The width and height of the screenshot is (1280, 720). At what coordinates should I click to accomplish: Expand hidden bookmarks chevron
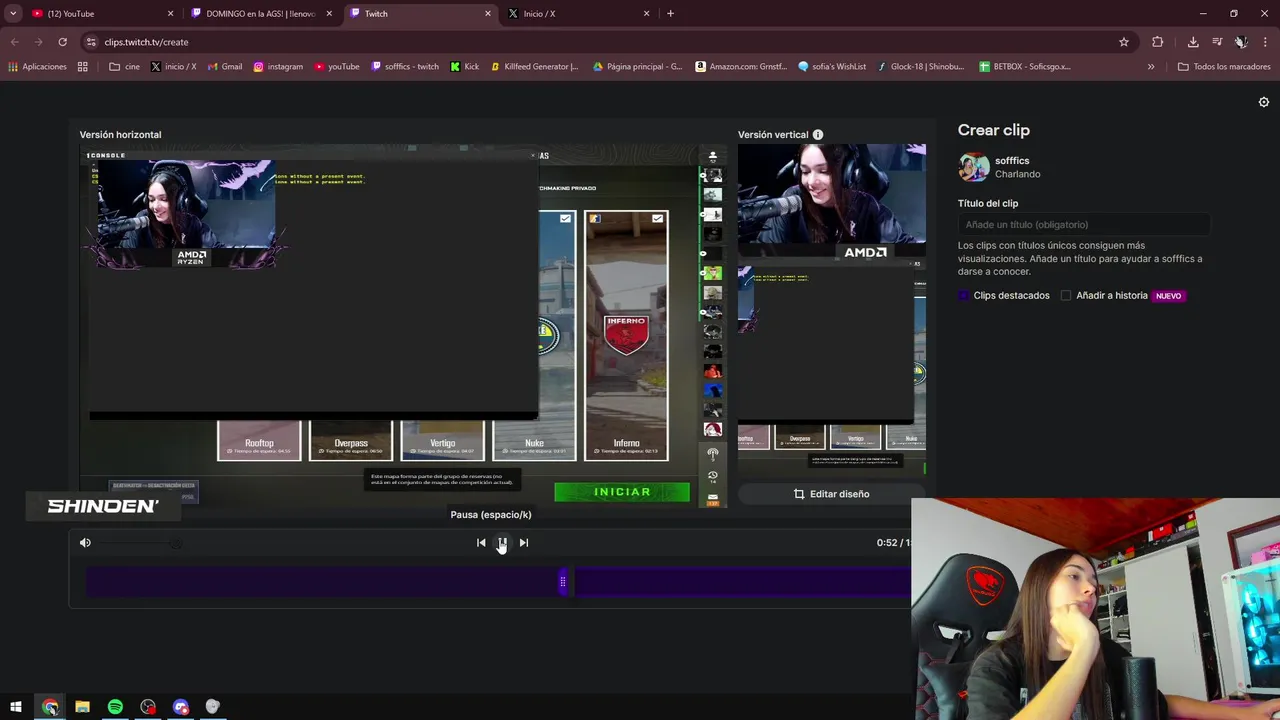click(1151, 67)
